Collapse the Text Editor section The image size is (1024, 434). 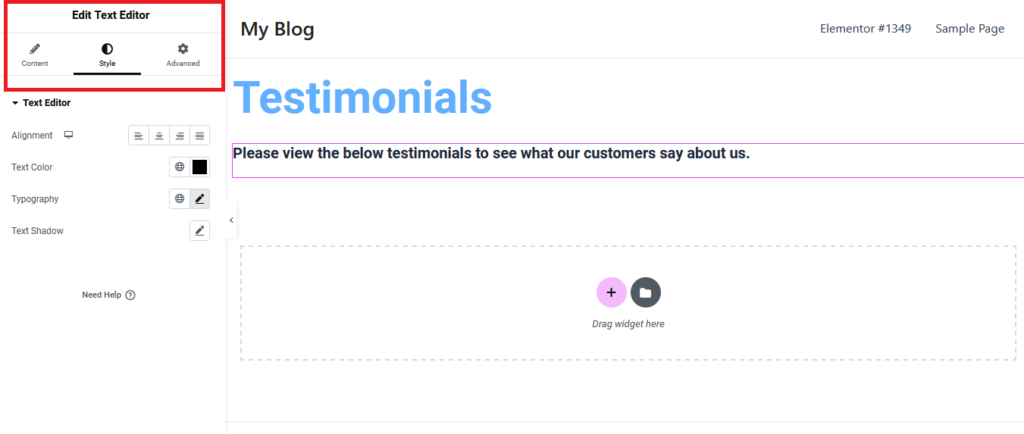click(41, 103)
